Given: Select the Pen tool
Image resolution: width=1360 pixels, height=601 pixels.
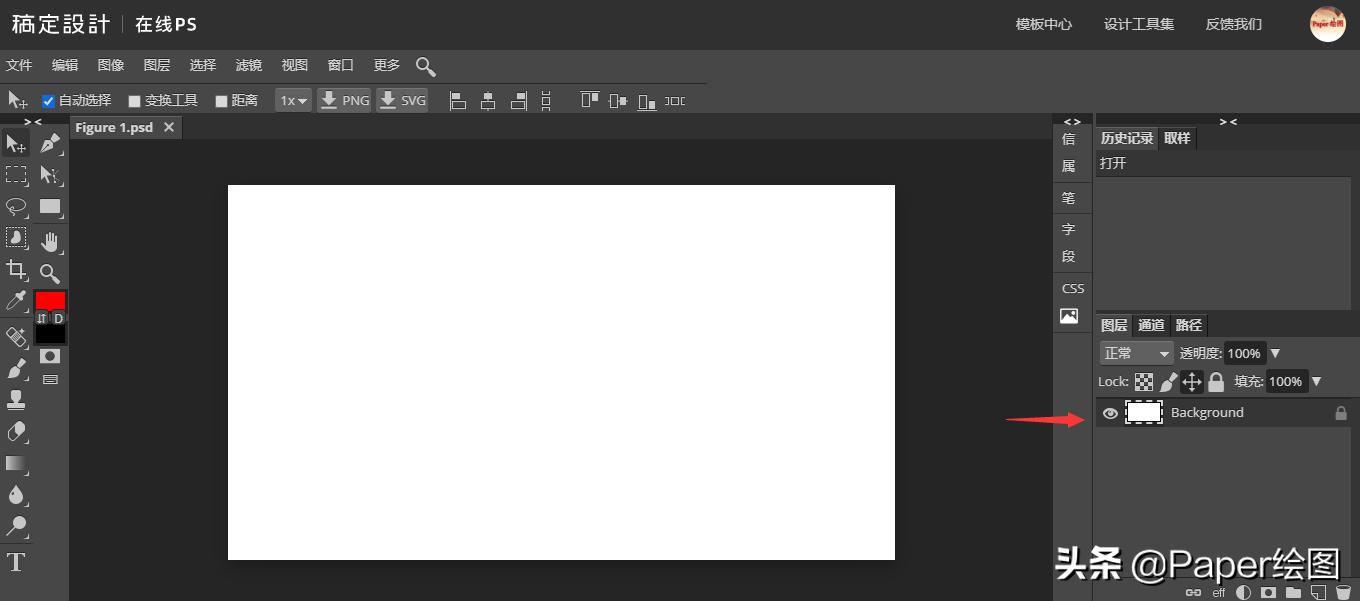Looking at the screenshot, I should (50, 144).
